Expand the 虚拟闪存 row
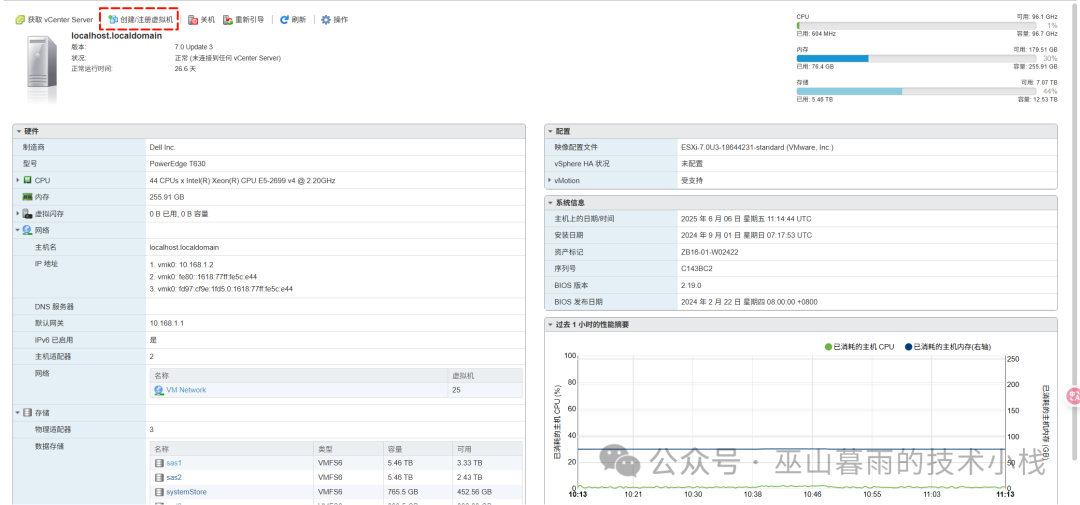 click(x=18, y=214)
